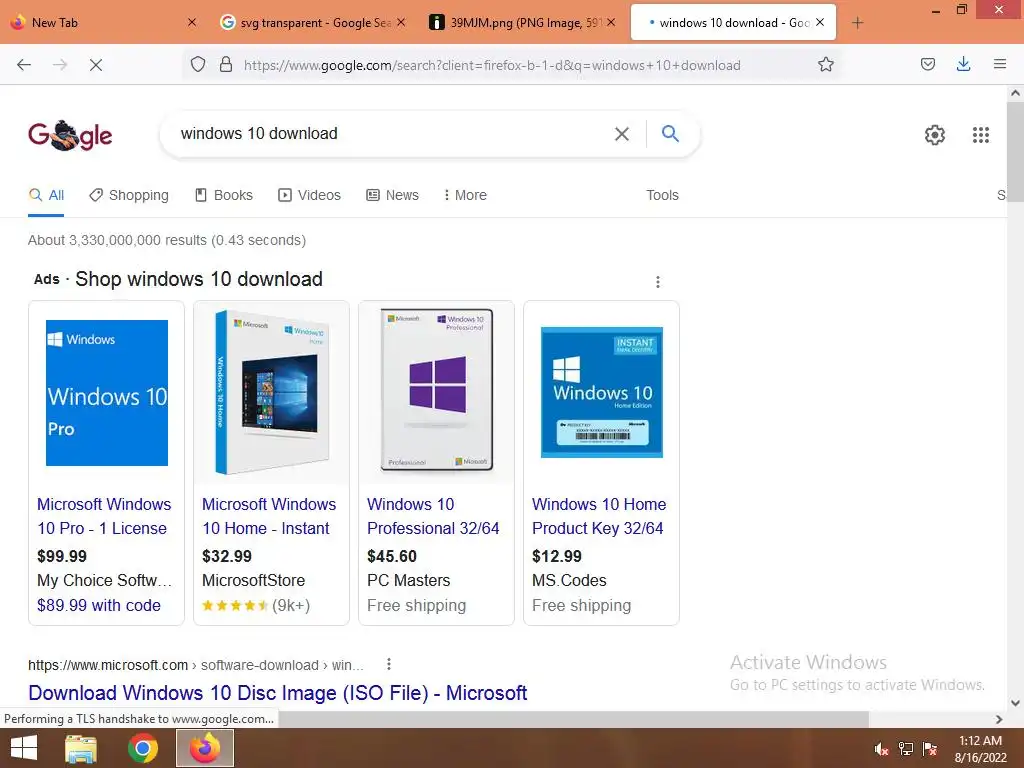Click the MicrosoftStore seller name

[253, 581]
